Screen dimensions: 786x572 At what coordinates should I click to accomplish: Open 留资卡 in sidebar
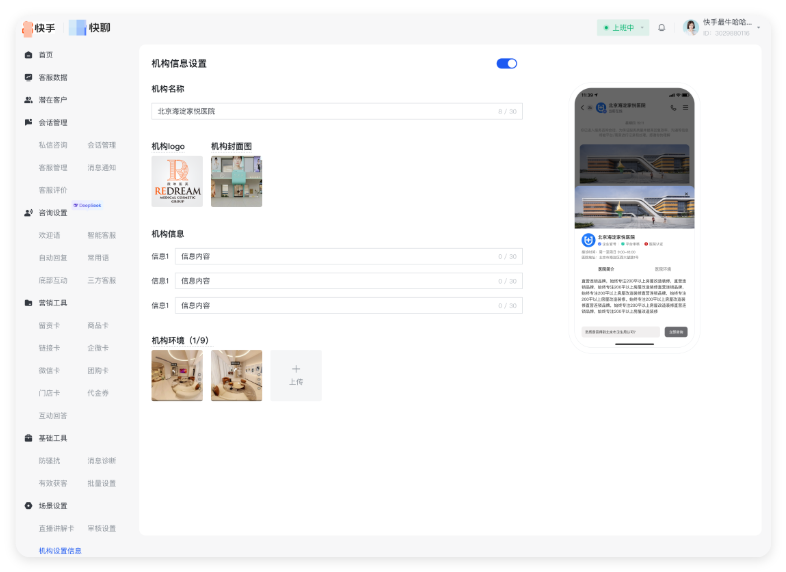tap(50, 325)
